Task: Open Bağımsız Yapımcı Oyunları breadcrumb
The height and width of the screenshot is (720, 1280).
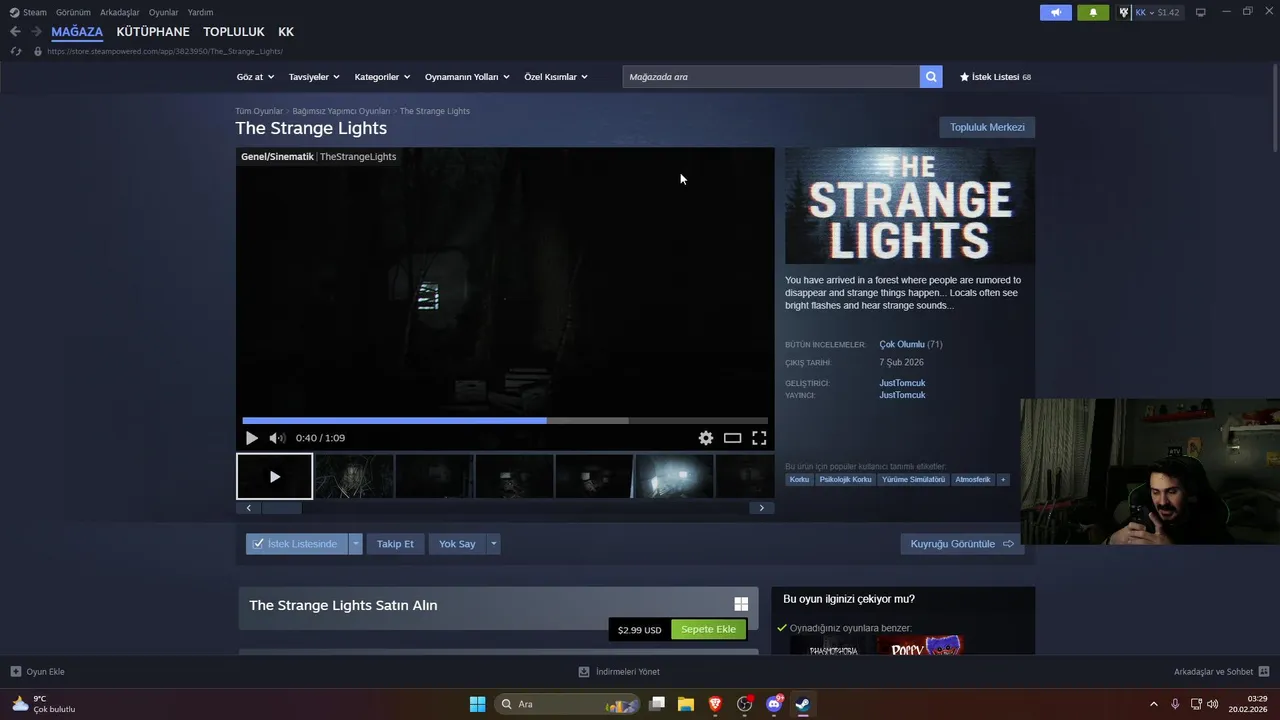Action: [341, 111]
